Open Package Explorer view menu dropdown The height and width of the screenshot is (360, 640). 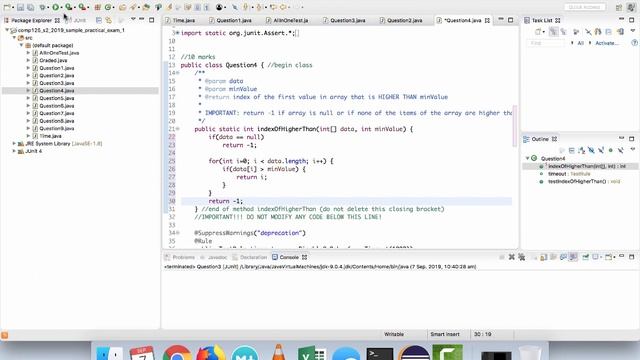pyautogui.click(x=133, y=19)
